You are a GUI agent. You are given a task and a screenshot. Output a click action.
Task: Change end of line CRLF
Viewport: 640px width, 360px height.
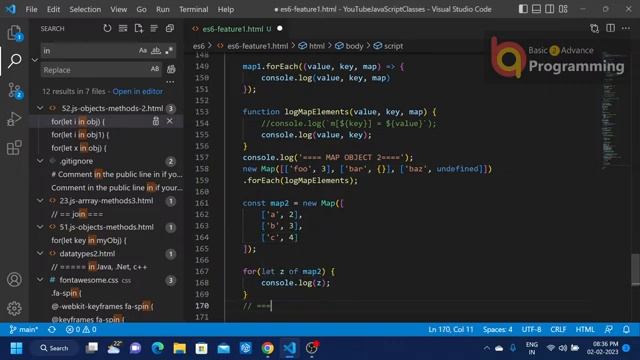pos(558,329)
